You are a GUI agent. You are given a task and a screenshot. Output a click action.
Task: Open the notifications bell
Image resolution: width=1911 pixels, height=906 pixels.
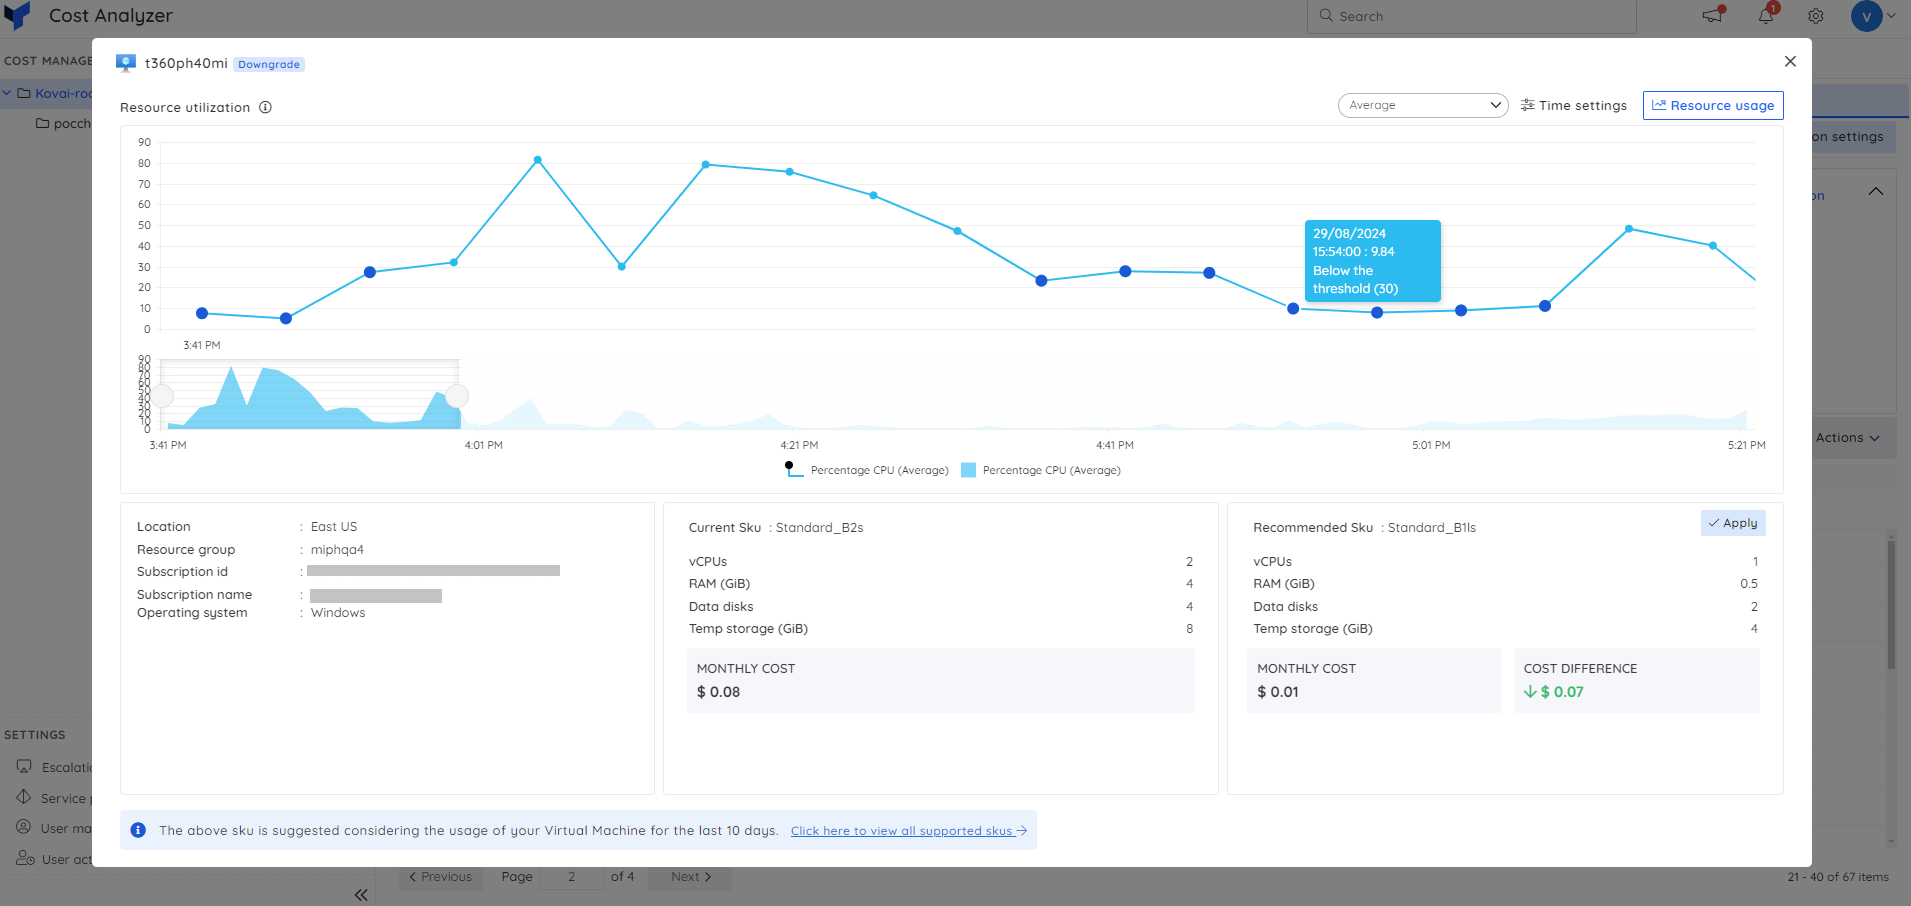(1766, 15)
